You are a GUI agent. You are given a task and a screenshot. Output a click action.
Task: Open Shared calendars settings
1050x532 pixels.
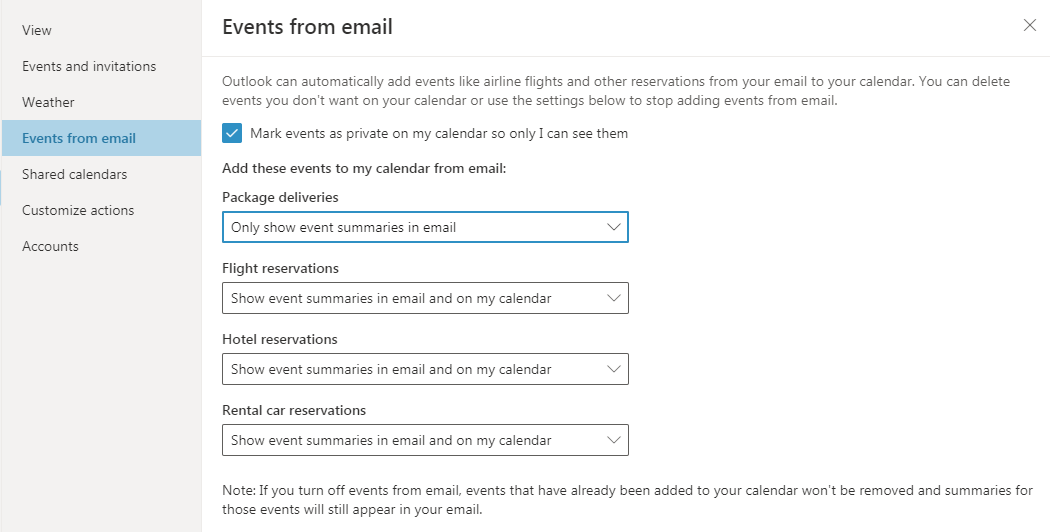point(74,174)
